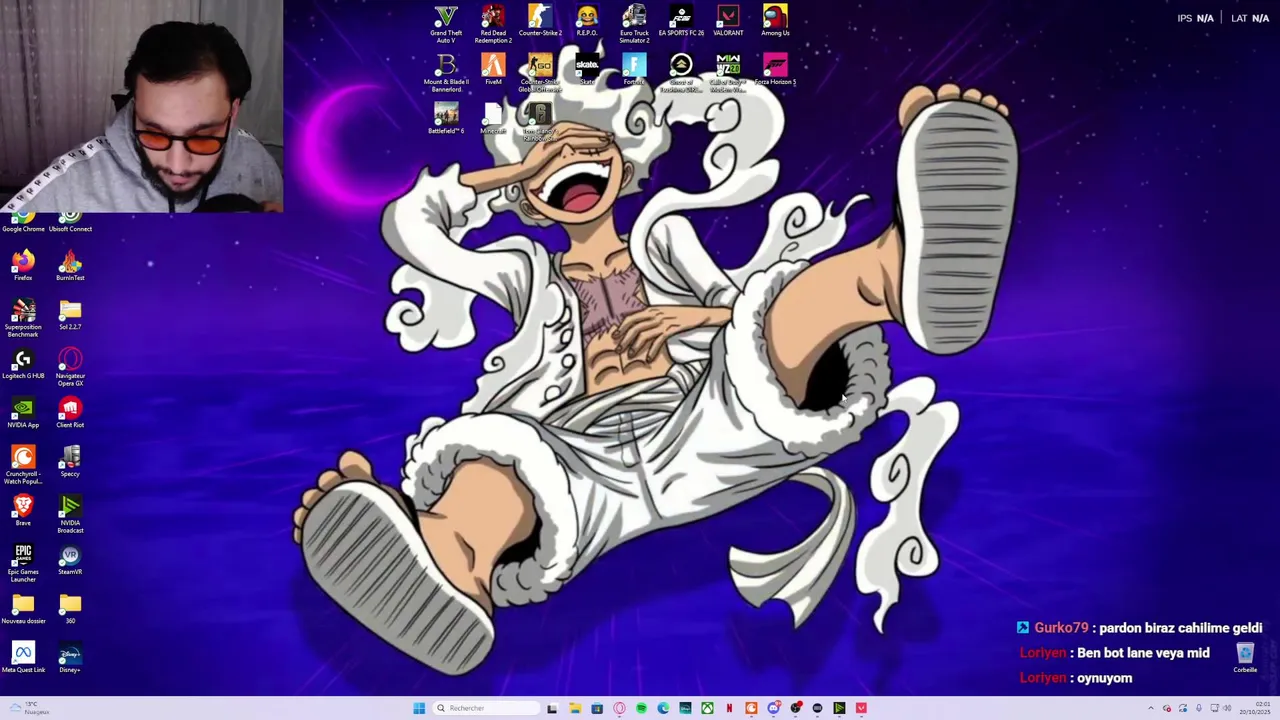Open the Epic Games Launcher shortcut
Screen dimensions: 1280x720
coord(23,564)
